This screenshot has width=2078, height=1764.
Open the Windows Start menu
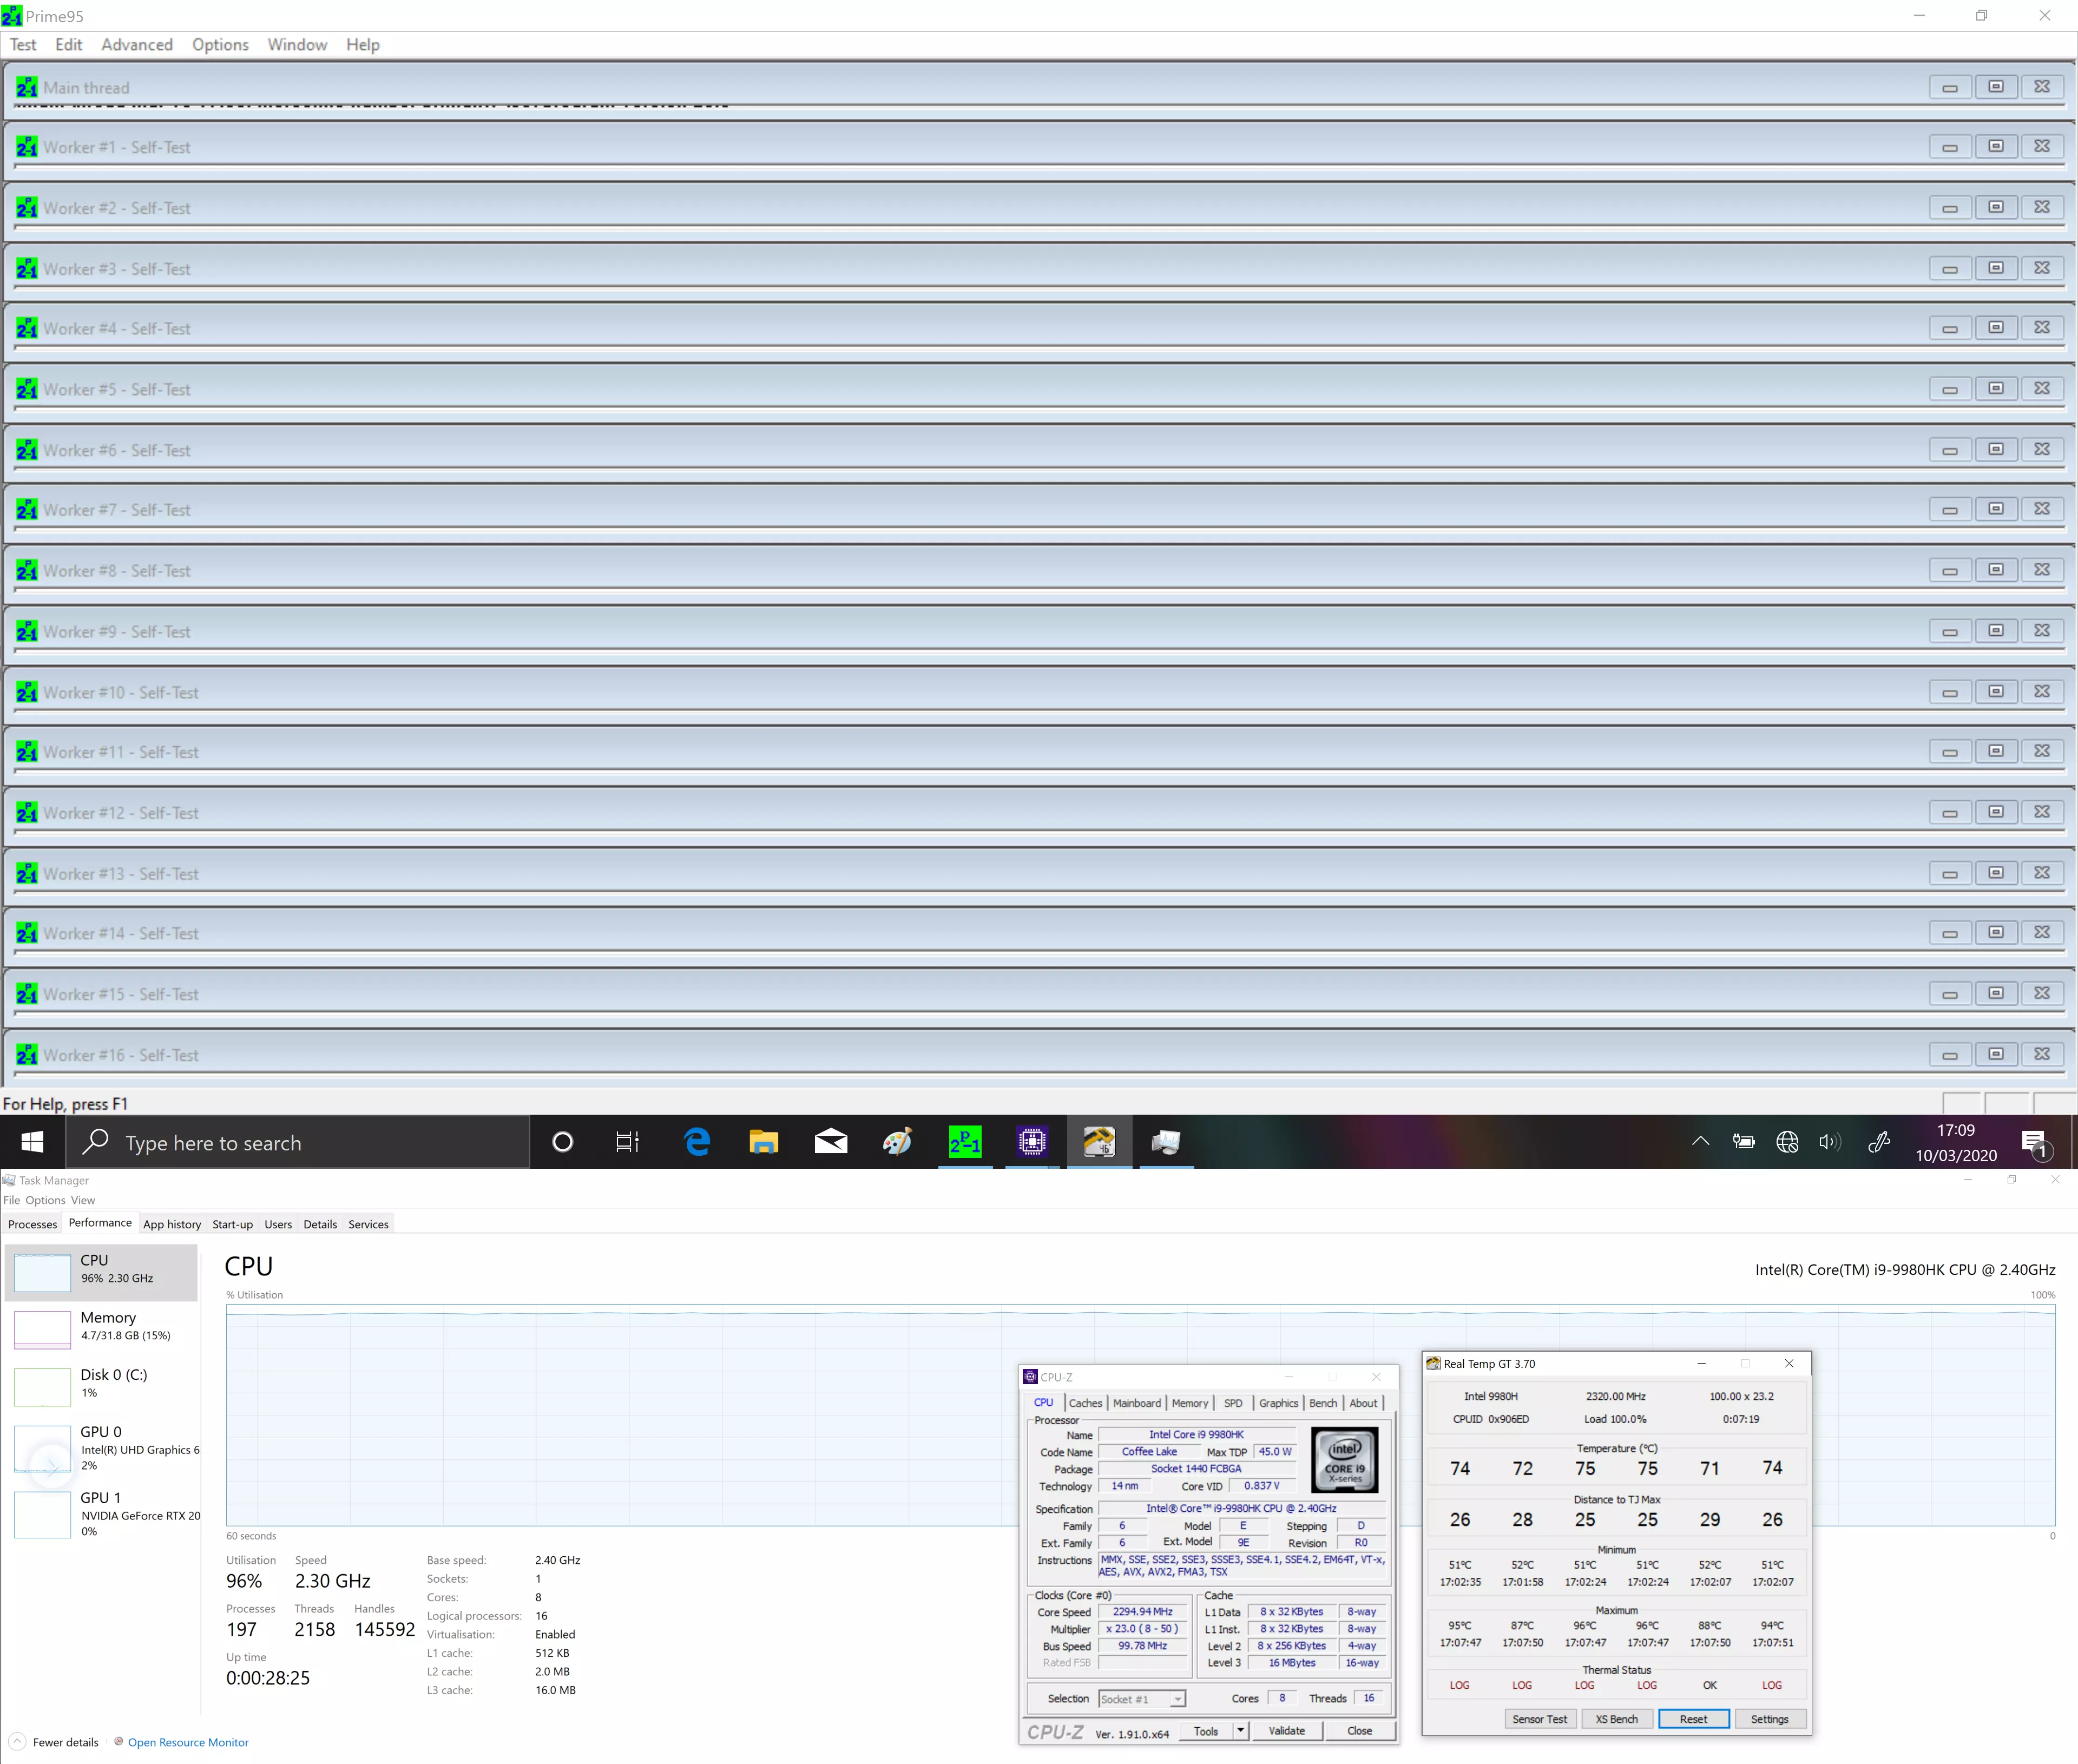coord(32,1142)
